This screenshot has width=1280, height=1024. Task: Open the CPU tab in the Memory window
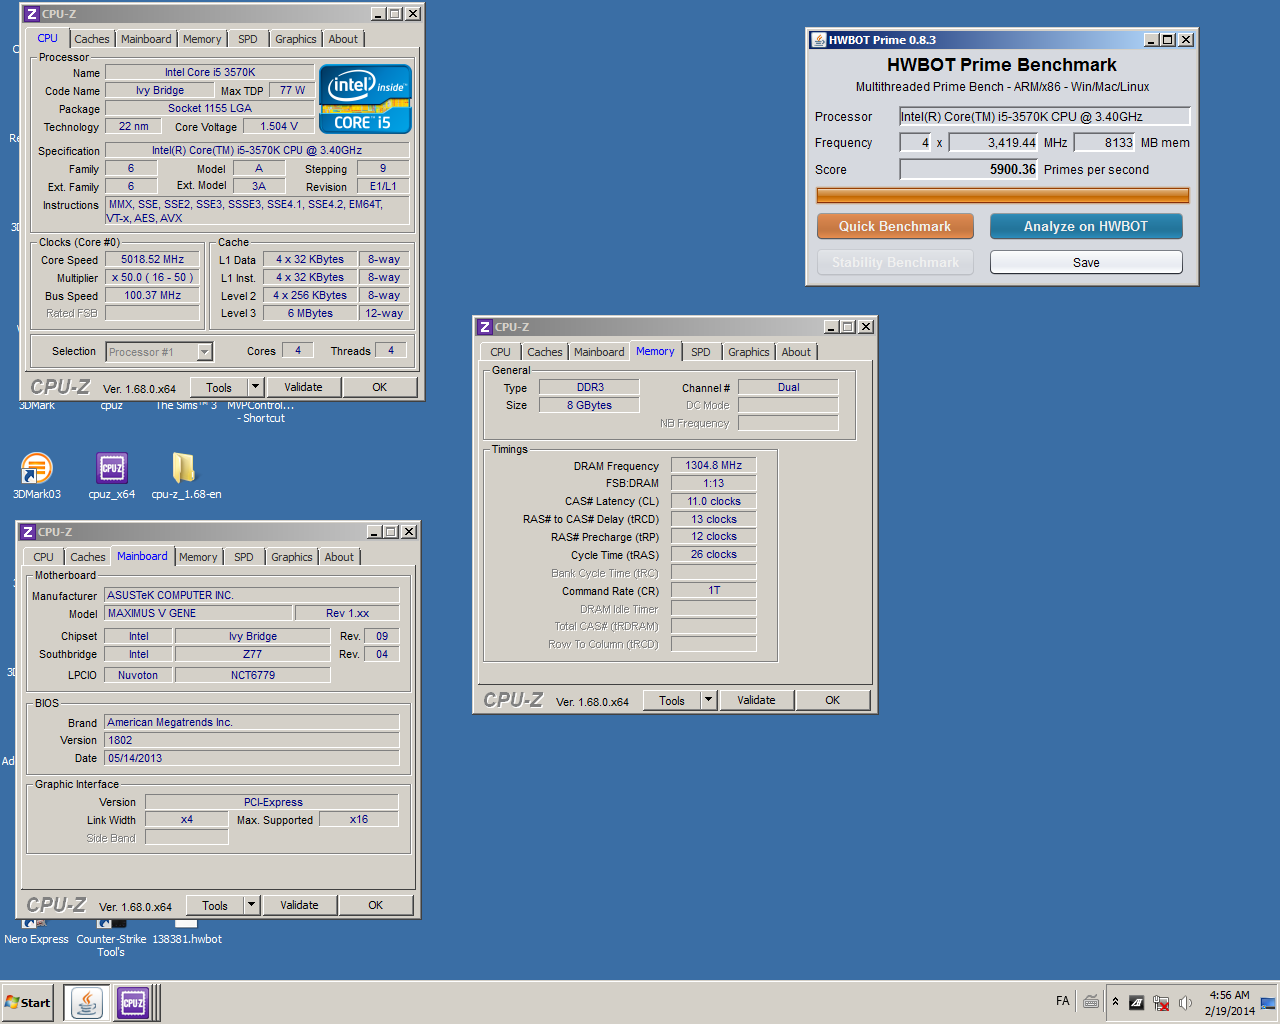[x=500, y=352]
